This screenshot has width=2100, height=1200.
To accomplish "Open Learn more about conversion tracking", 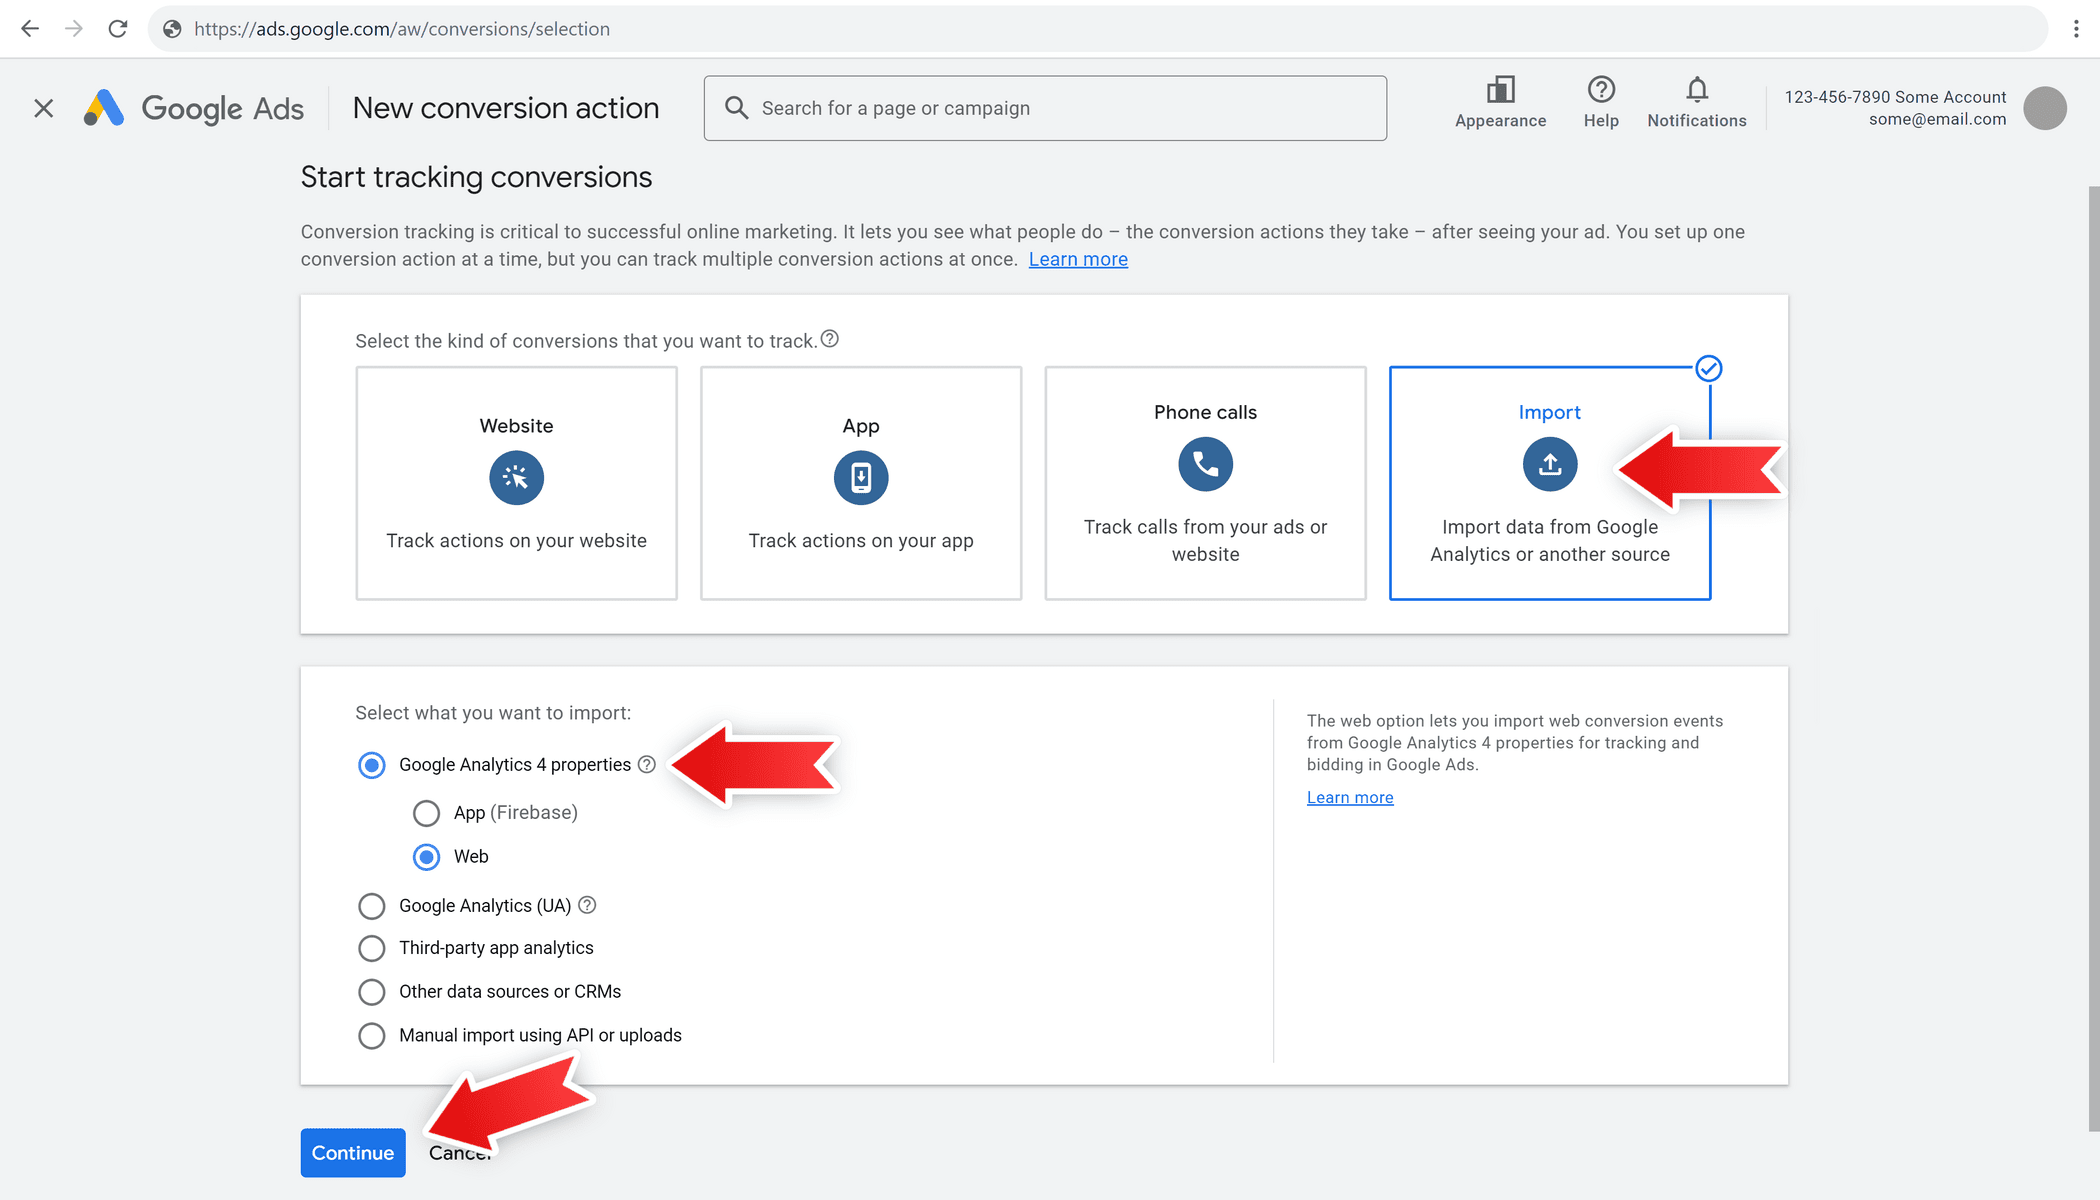I will [x=1078, y=258].
